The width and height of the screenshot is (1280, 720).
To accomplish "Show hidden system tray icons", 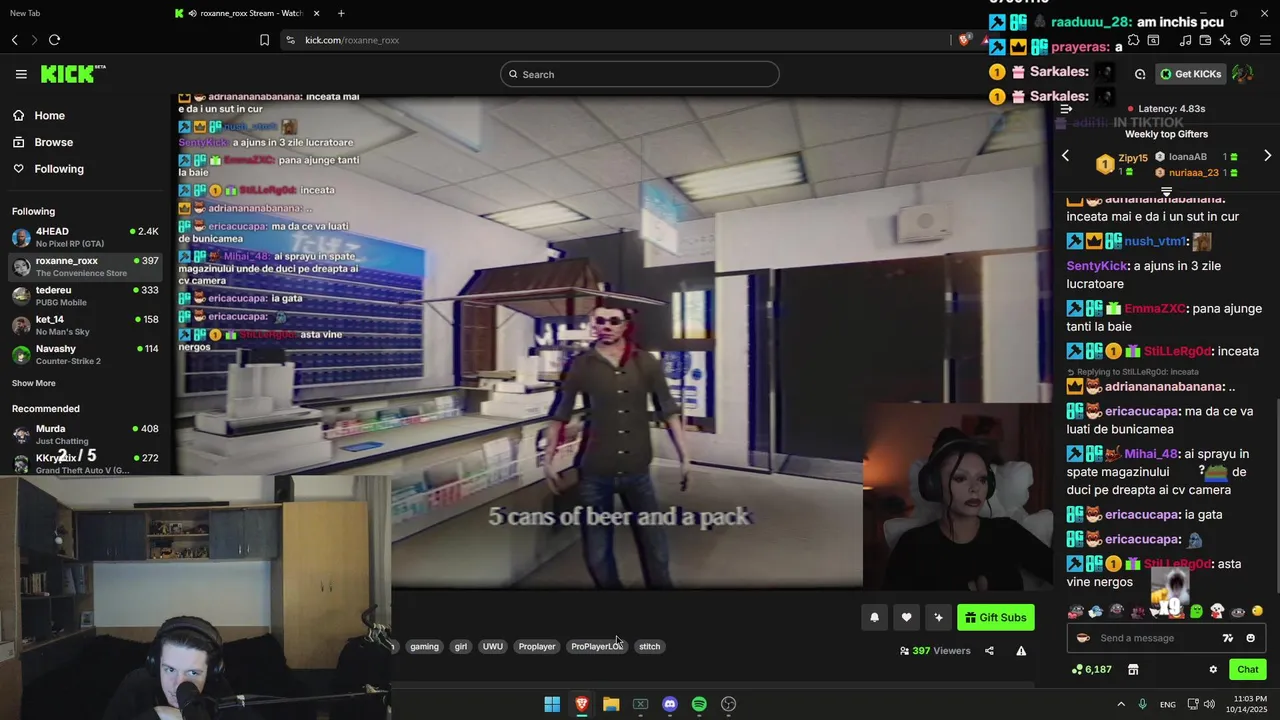I will 1121,704.
